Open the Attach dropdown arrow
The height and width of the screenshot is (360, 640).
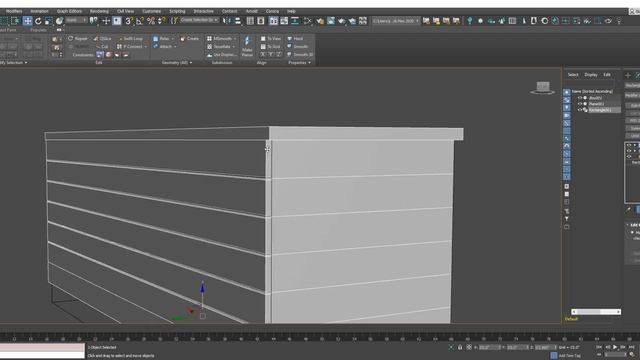coord(175,47)
